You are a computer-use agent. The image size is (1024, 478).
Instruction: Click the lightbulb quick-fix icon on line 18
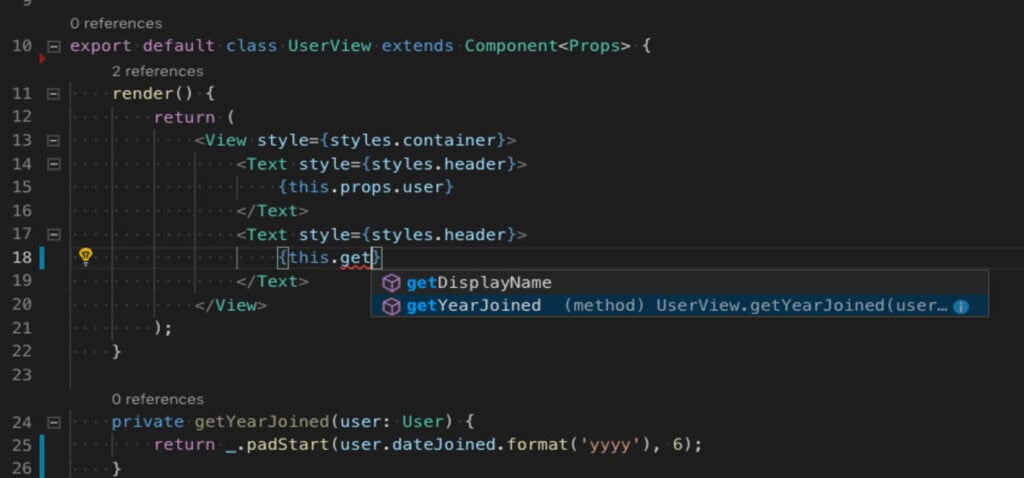click(86, 257)
